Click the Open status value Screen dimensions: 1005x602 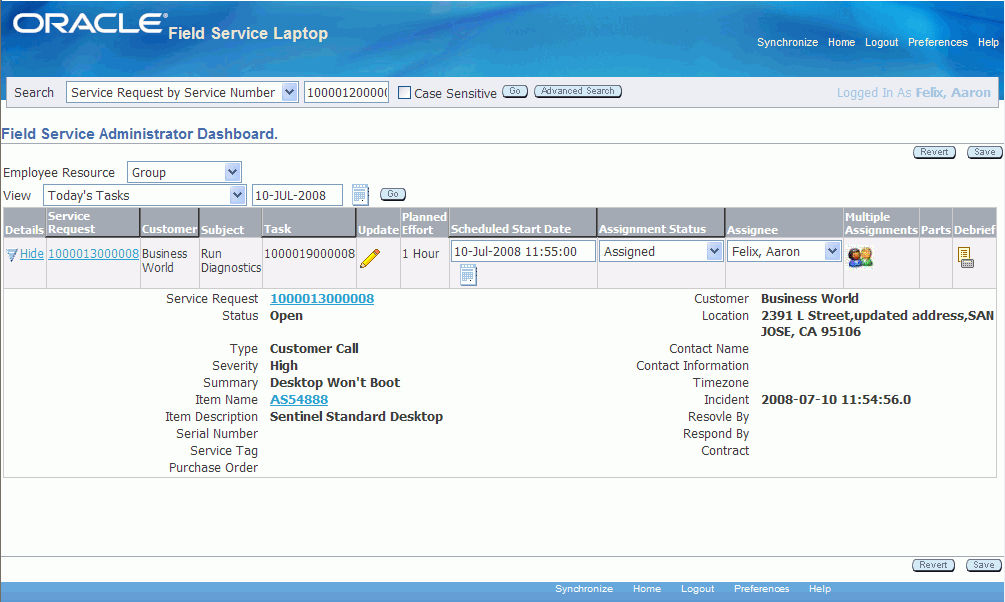click(287, 316)
